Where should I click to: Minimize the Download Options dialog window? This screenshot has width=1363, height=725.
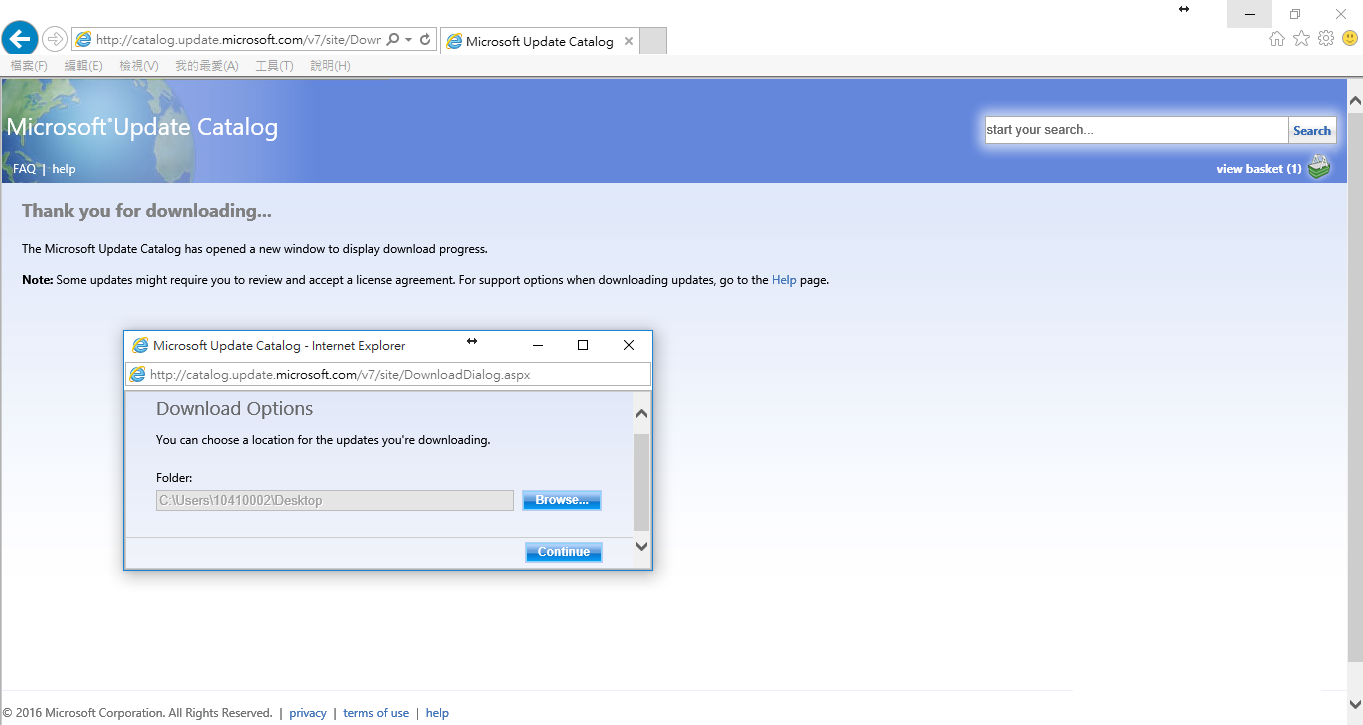[x=538, y=345]
